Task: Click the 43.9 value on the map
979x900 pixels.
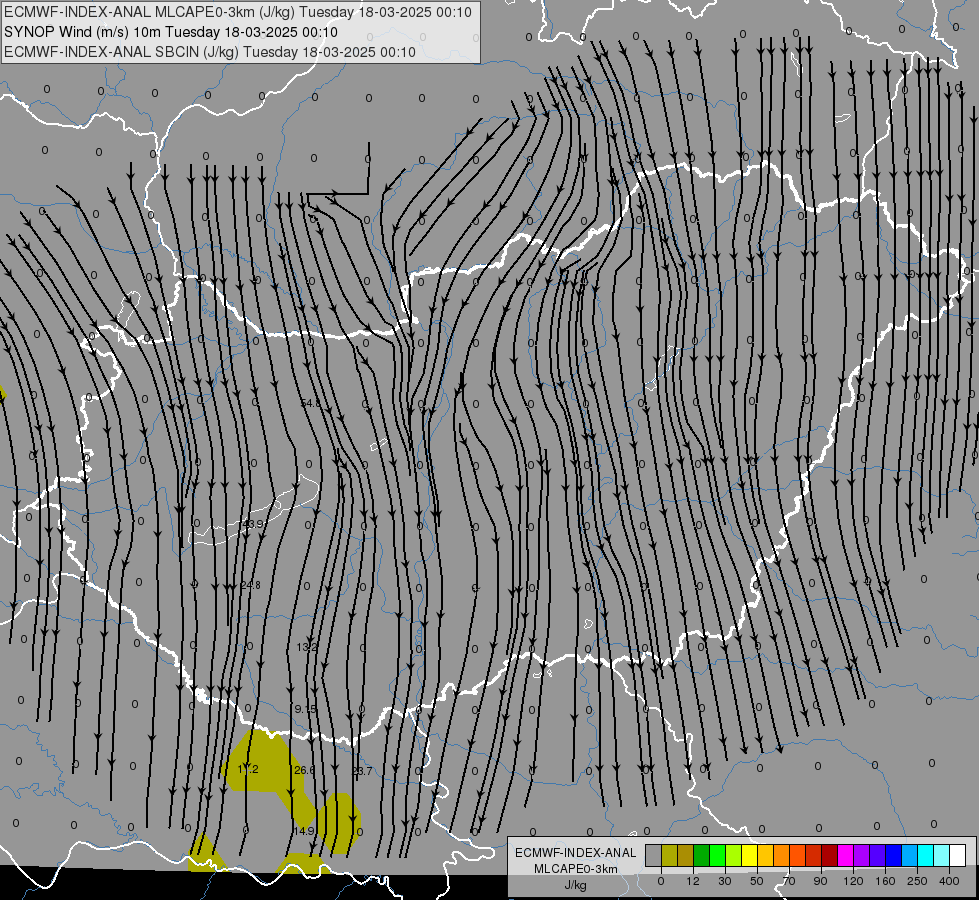Action: click(253, 524)
